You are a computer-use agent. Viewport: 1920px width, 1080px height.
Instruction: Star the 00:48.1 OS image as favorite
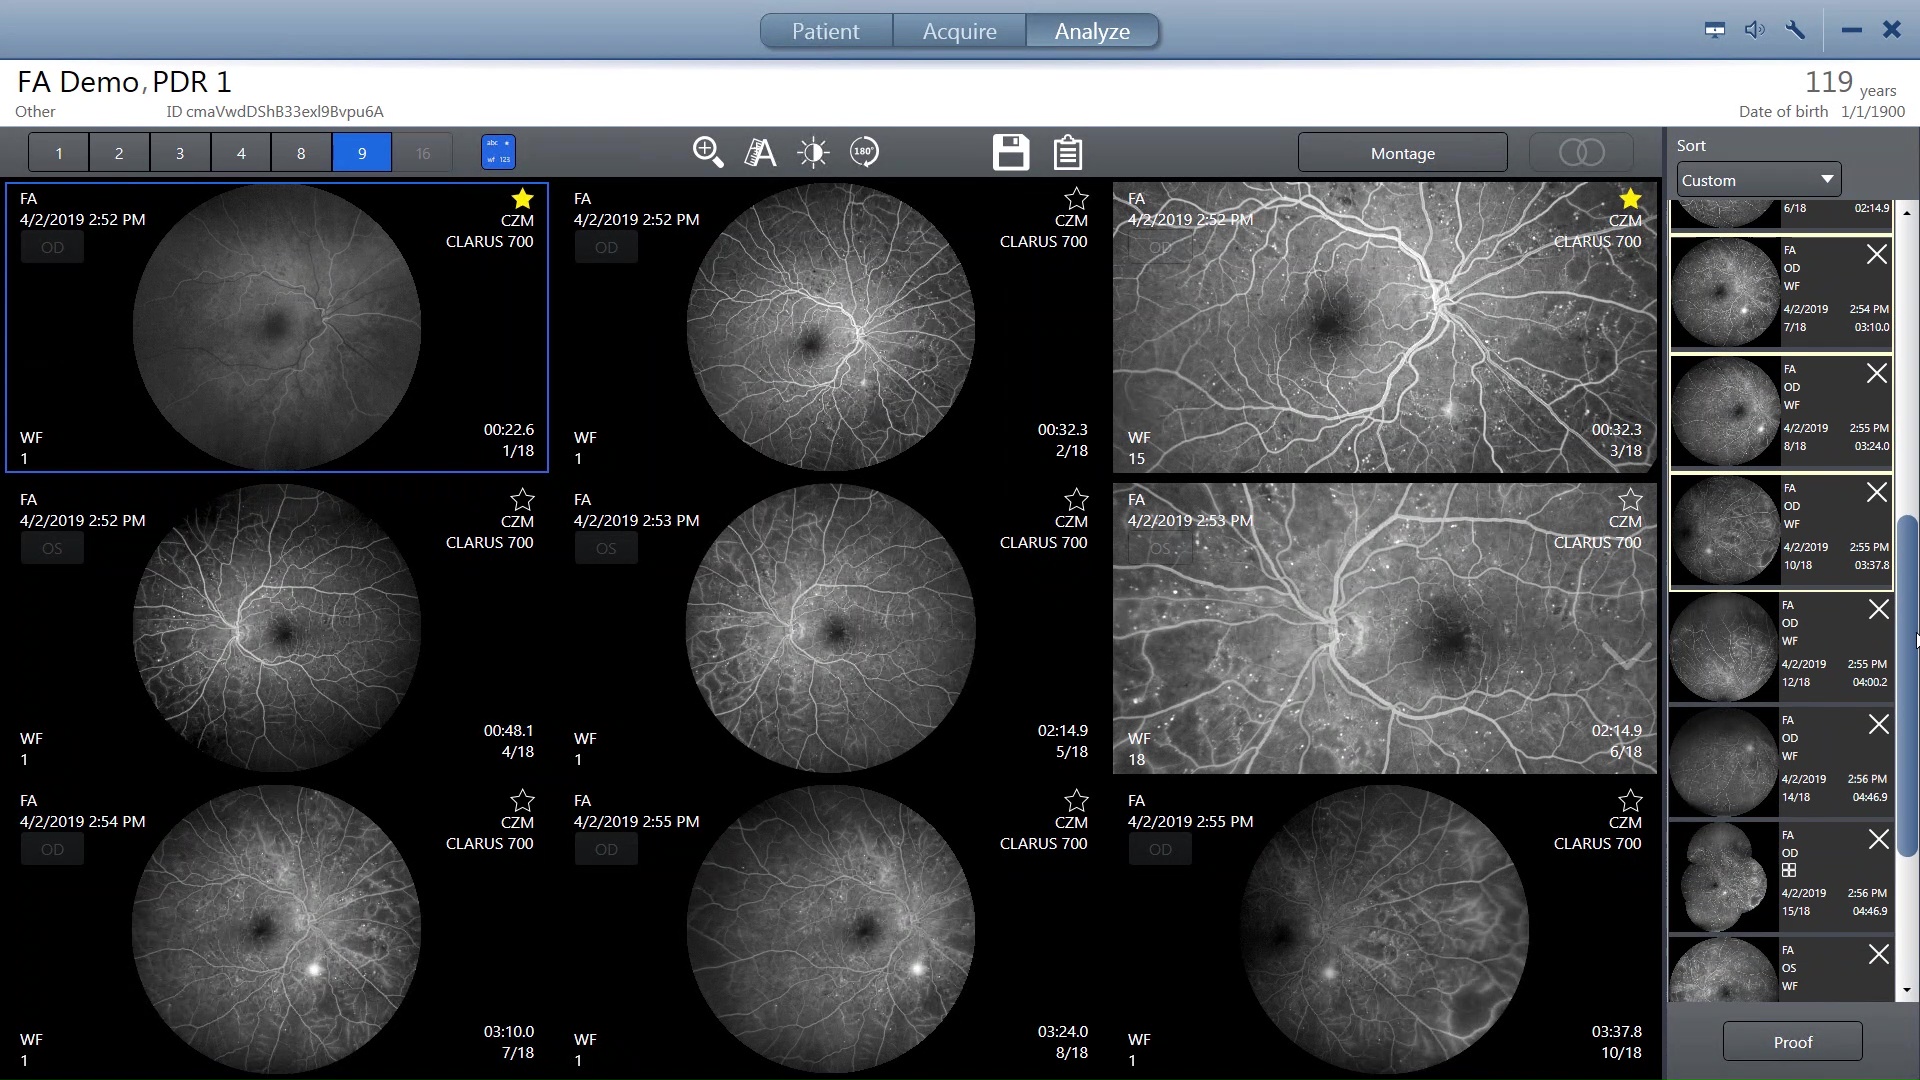(522, 500)
